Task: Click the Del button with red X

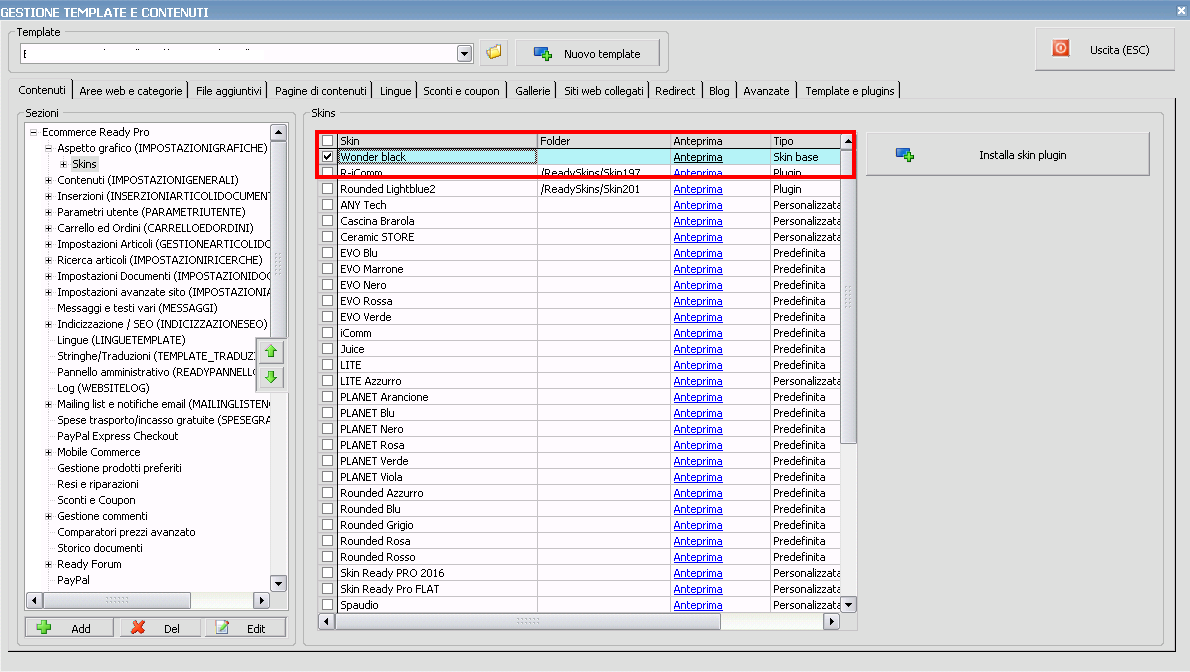Action: pos(157,628)
